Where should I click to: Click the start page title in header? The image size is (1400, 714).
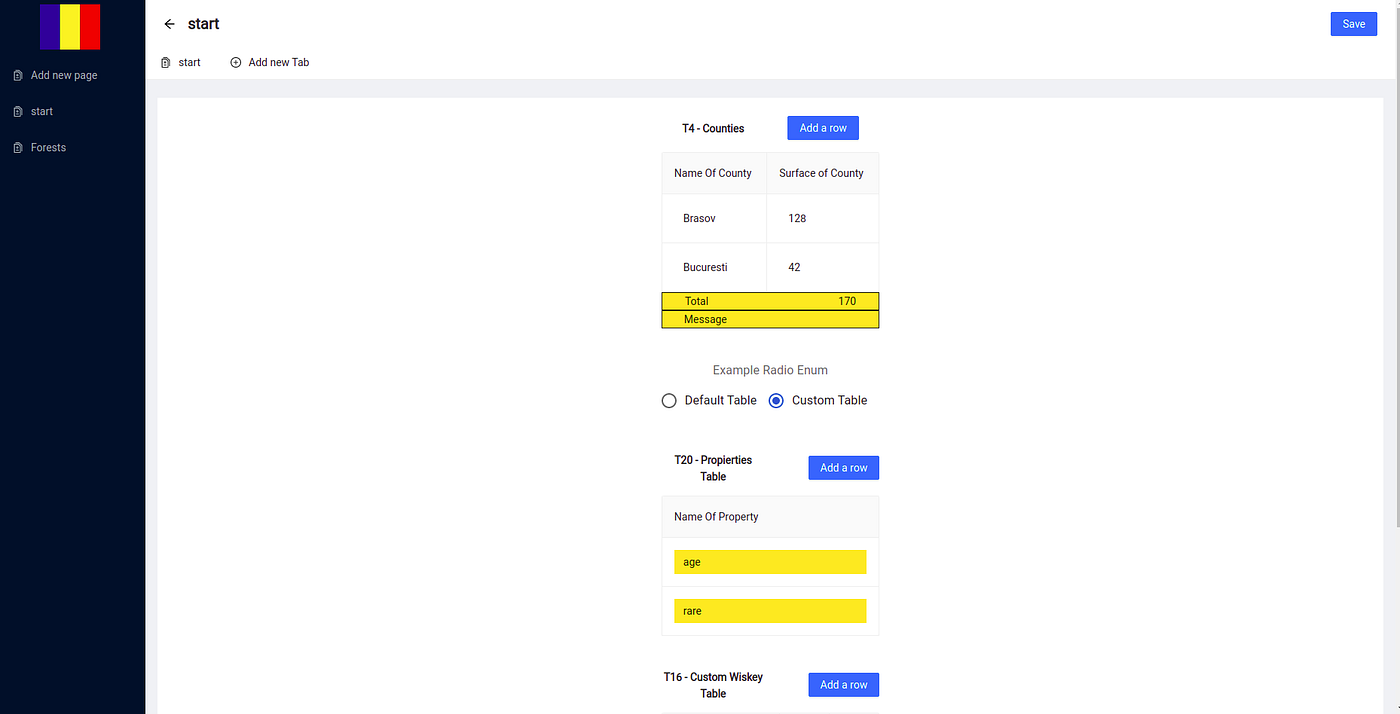point(204,24)
